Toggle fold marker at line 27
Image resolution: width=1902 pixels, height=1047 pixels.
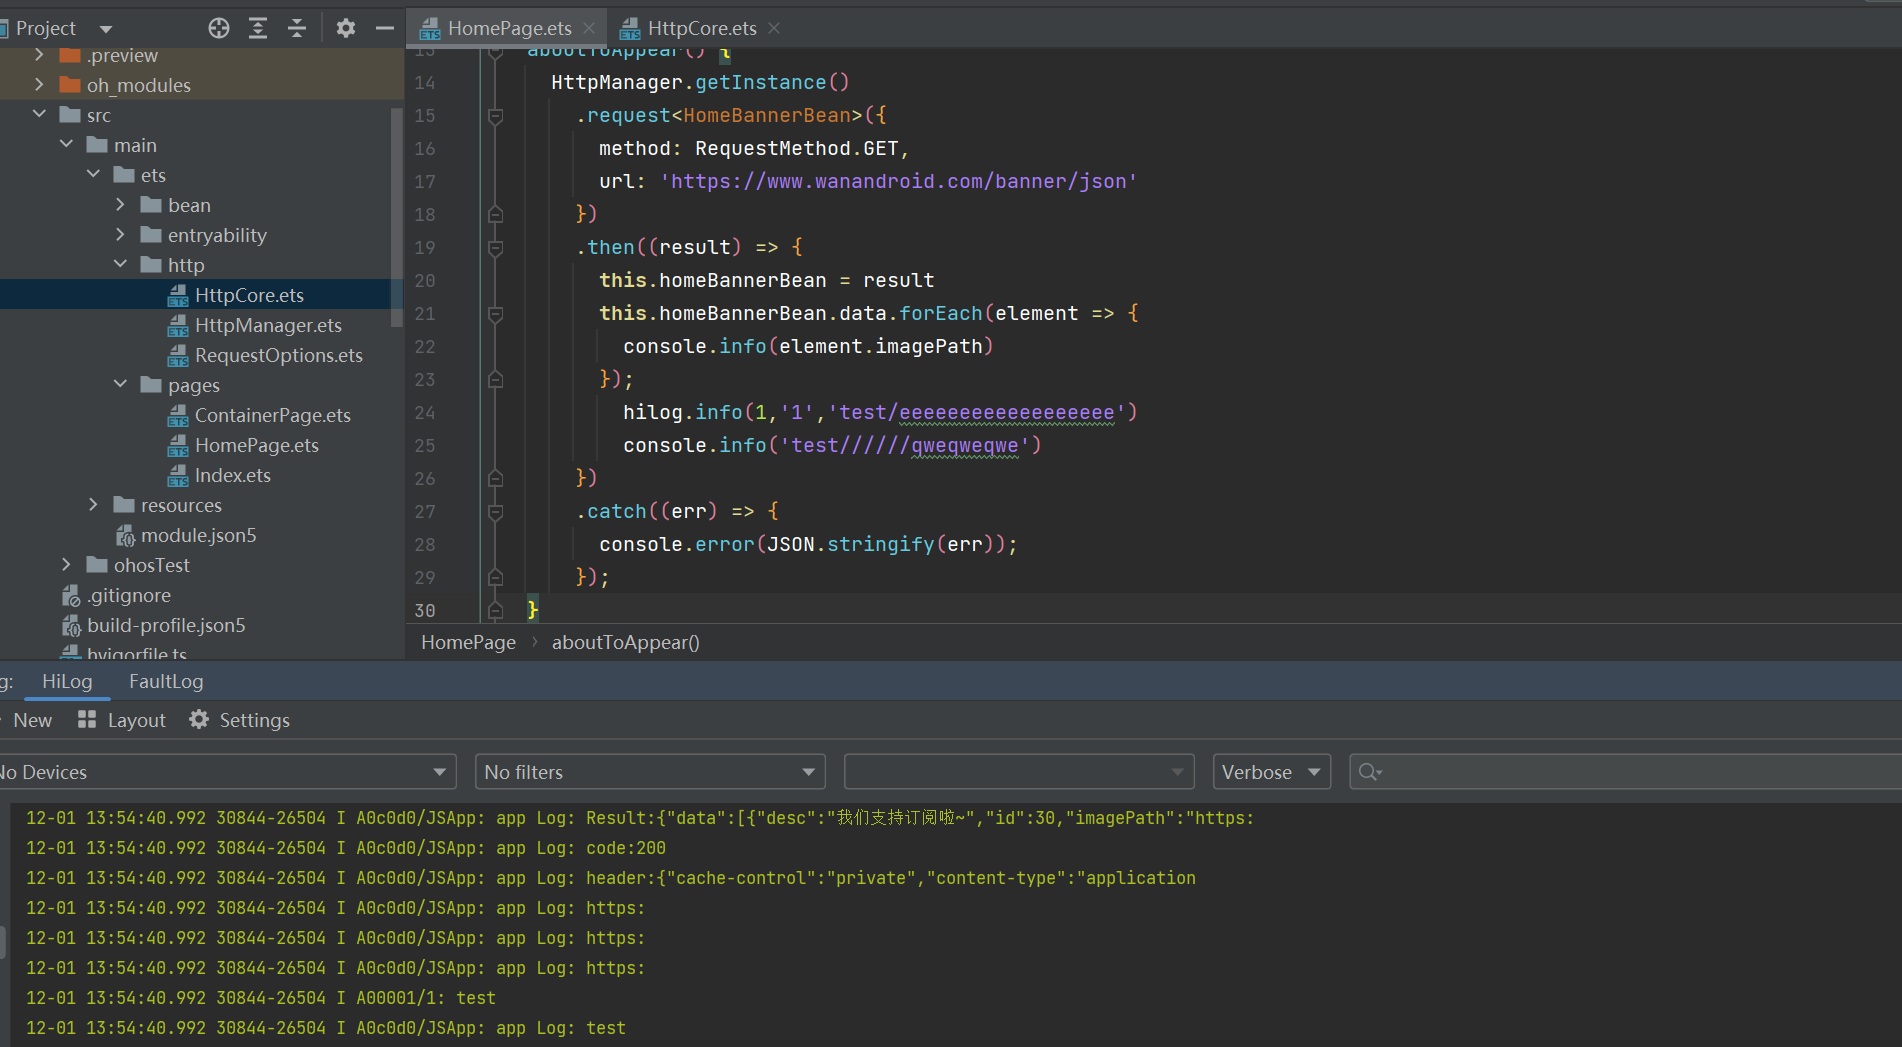pos(495,512)
